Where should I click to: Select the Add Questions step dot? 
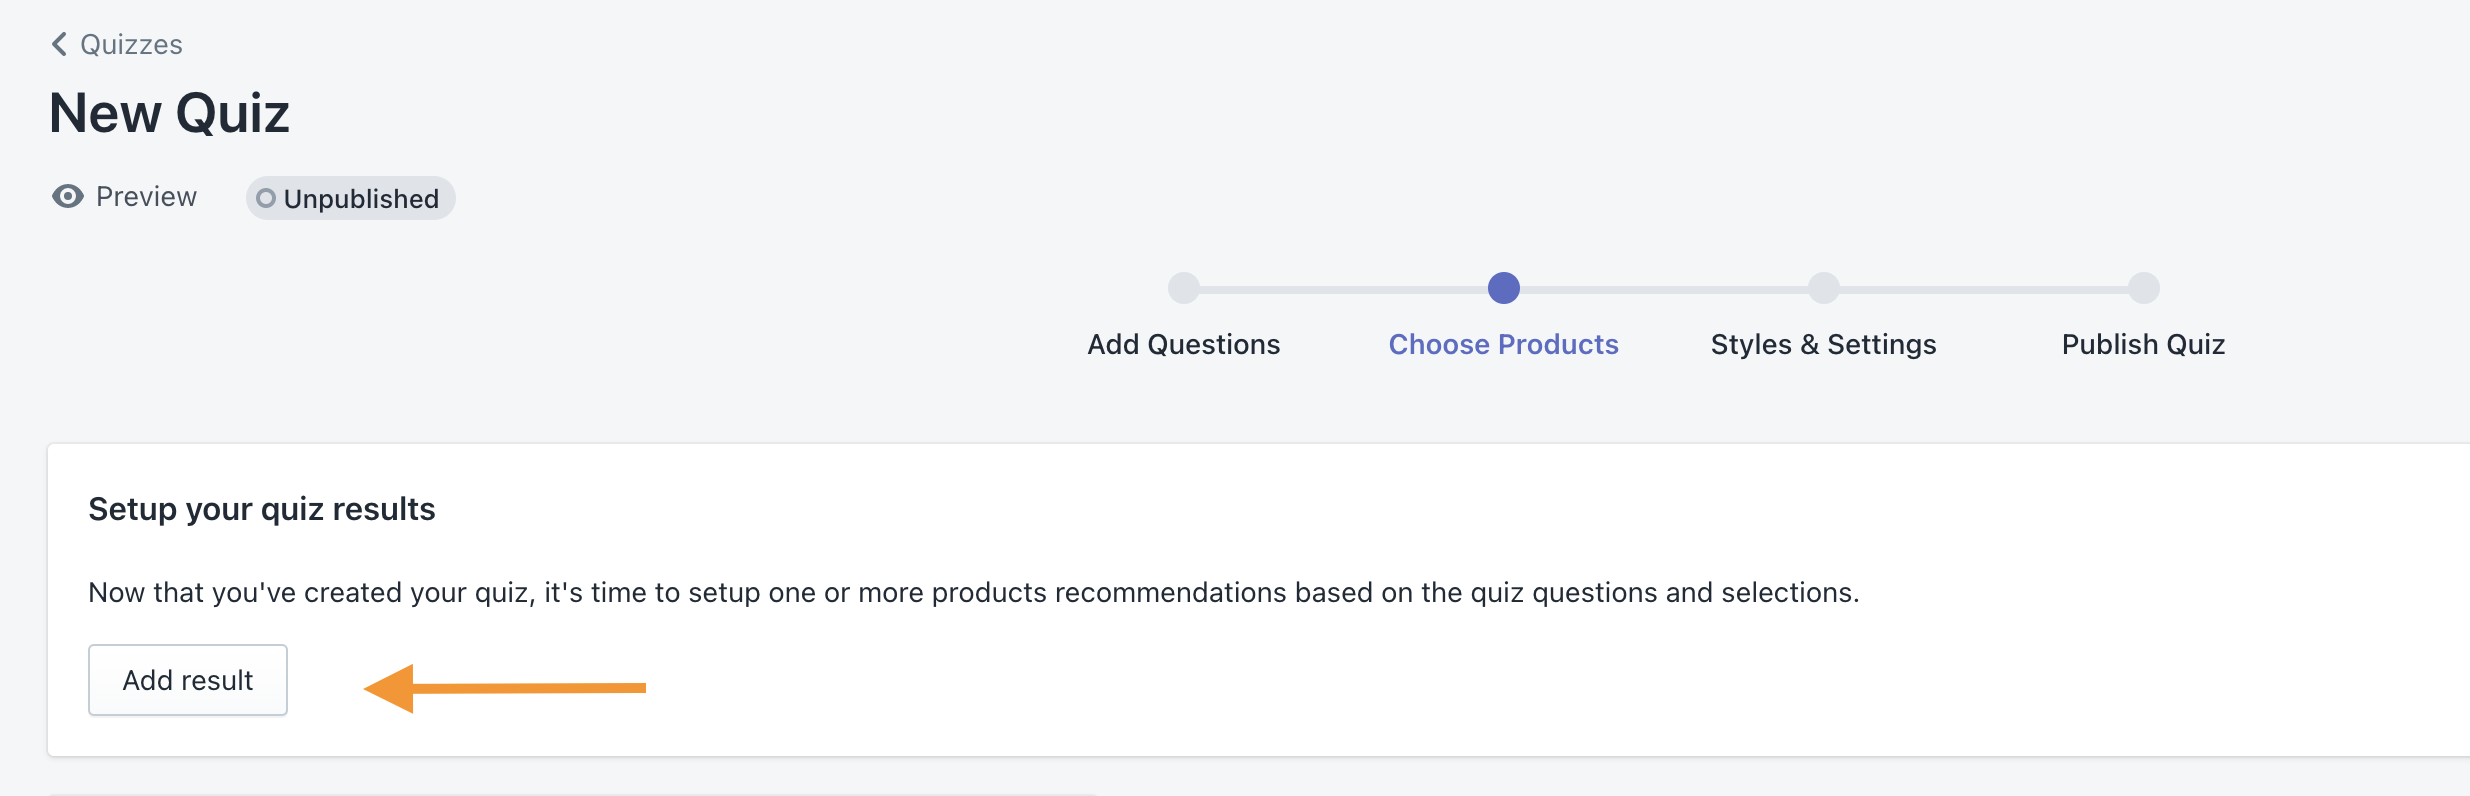tap(1183, 288)
